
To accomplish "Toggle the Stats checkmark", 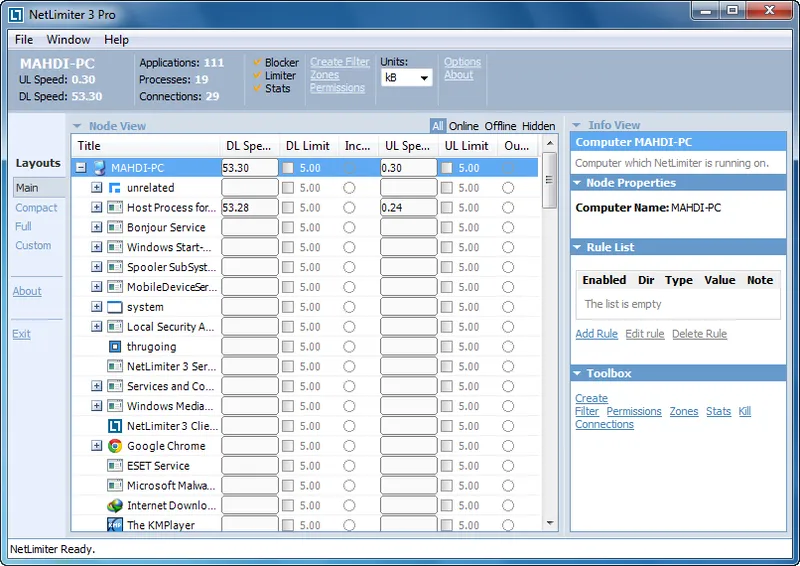I will tap(258, 88).
